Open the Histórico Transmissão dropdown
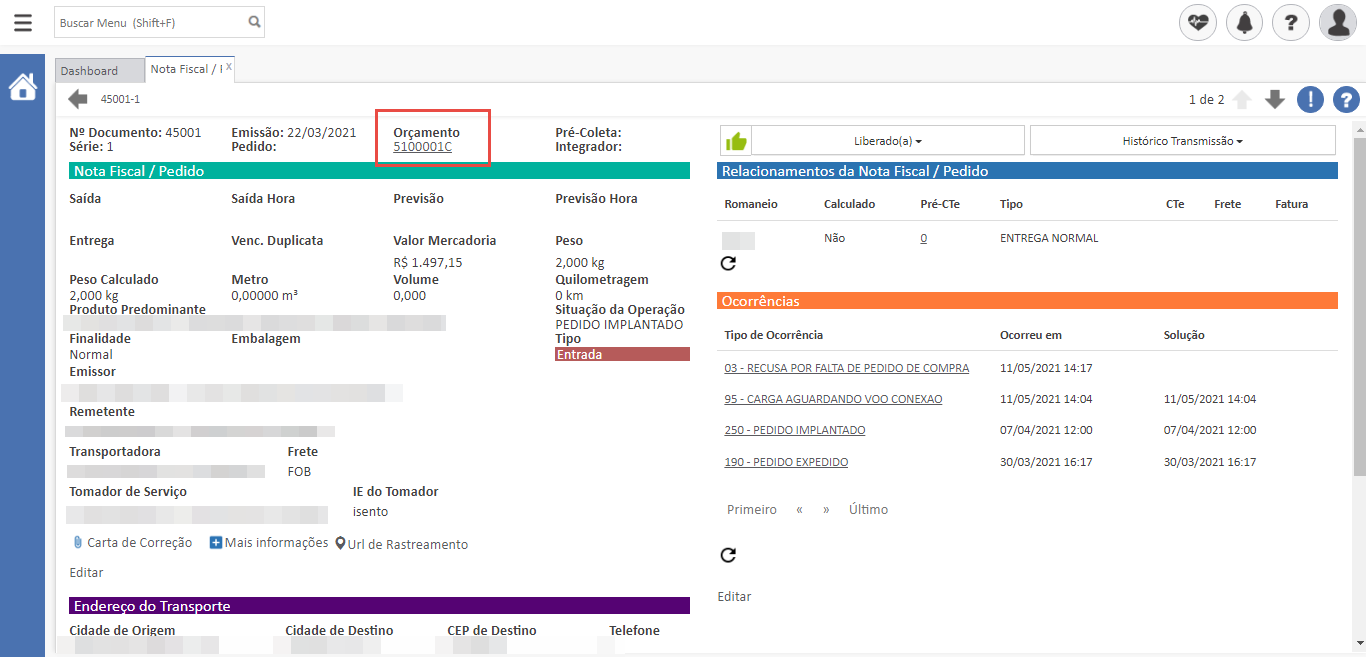This screenshot has width=1366, height=657. 1182,141
